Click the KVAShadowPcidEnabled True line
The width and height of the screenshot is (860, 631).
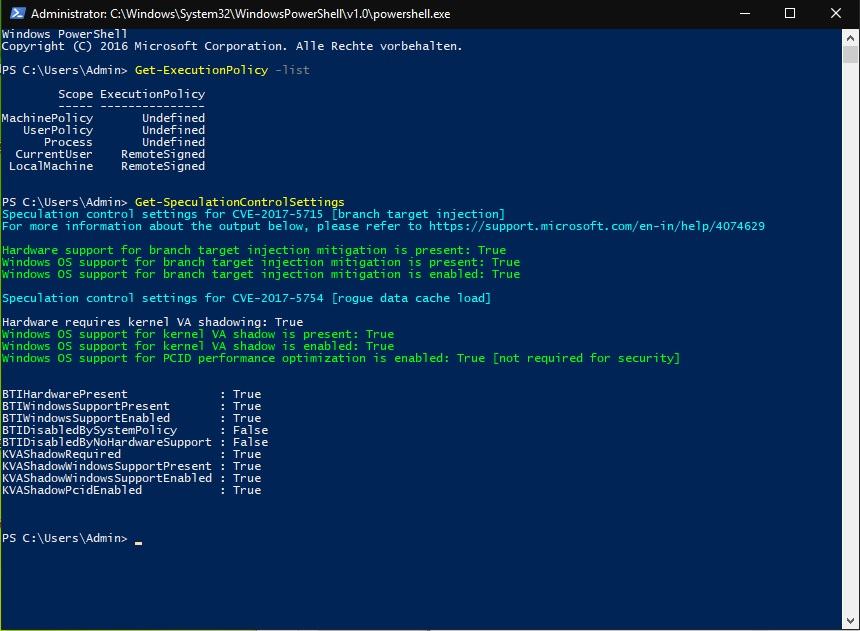131,490
